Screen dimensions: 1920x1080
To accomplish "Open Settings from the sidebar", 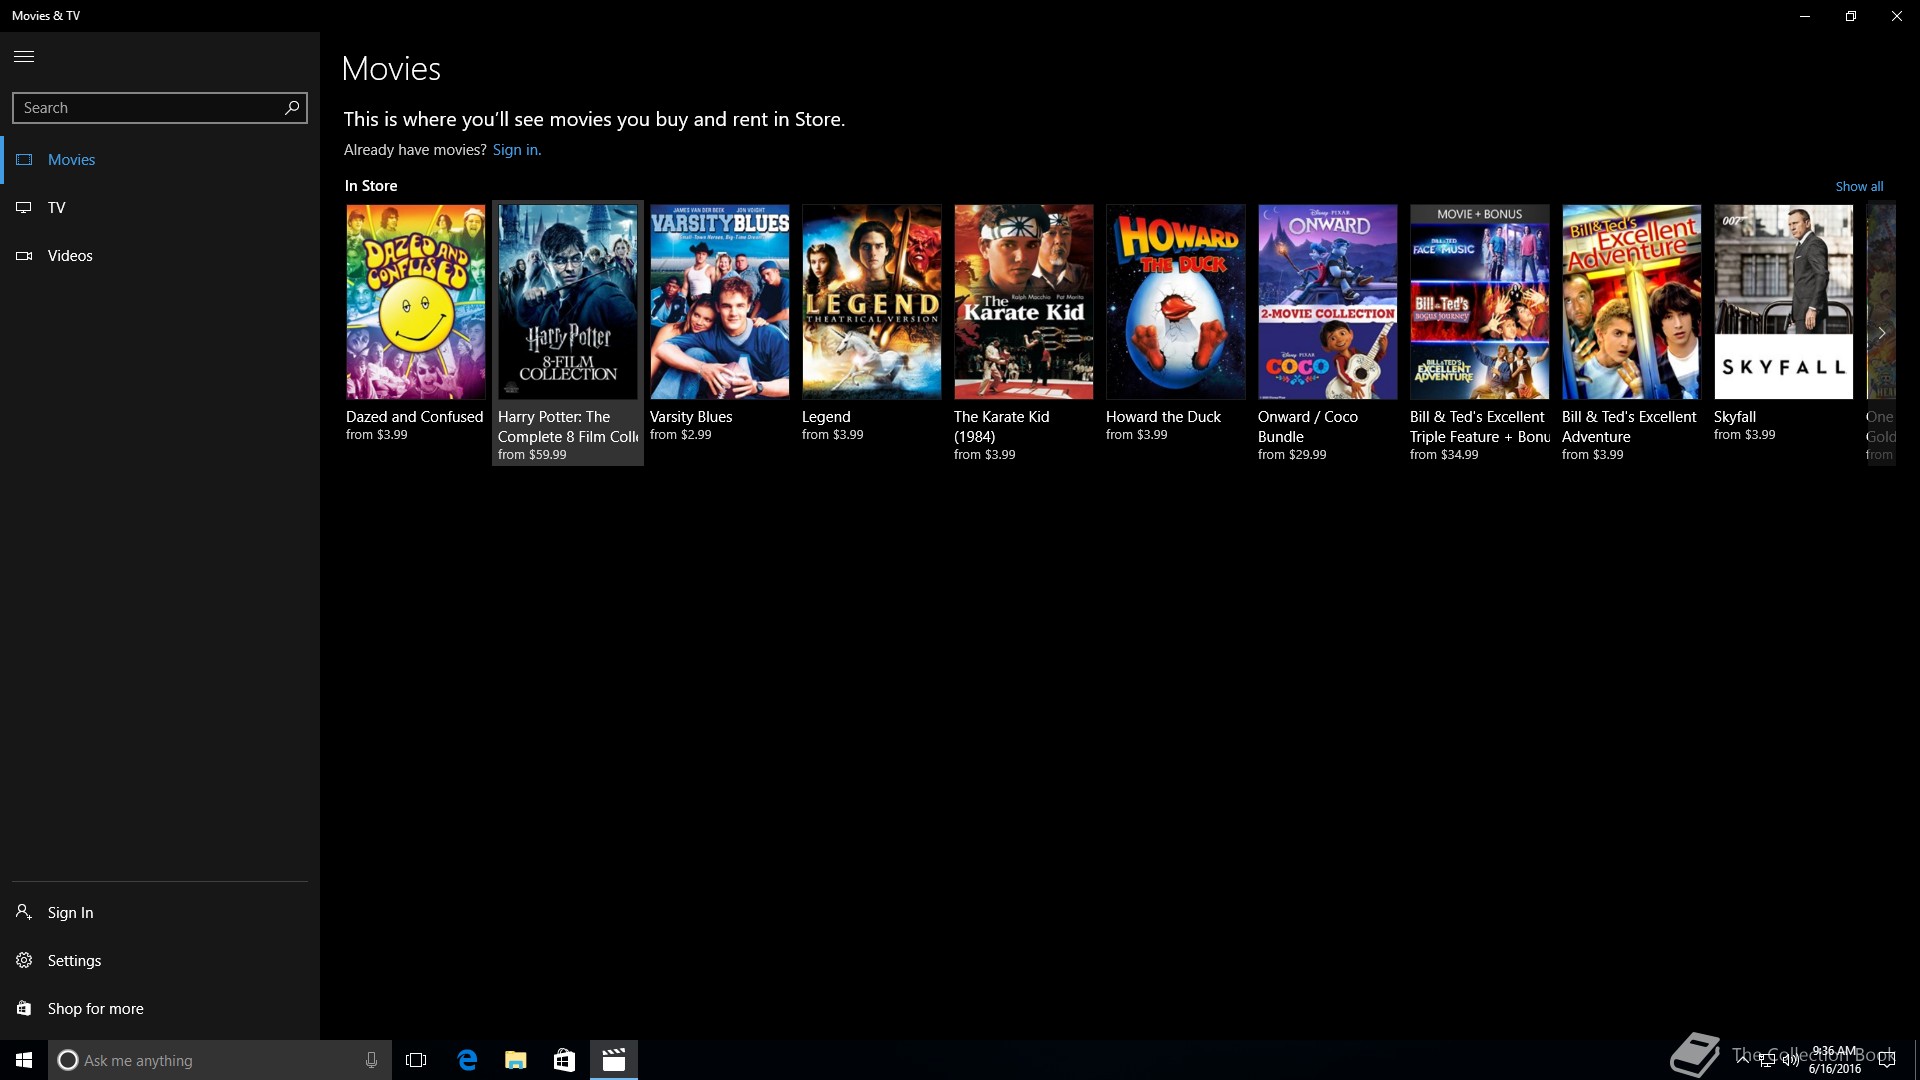I will pos(160,961).
